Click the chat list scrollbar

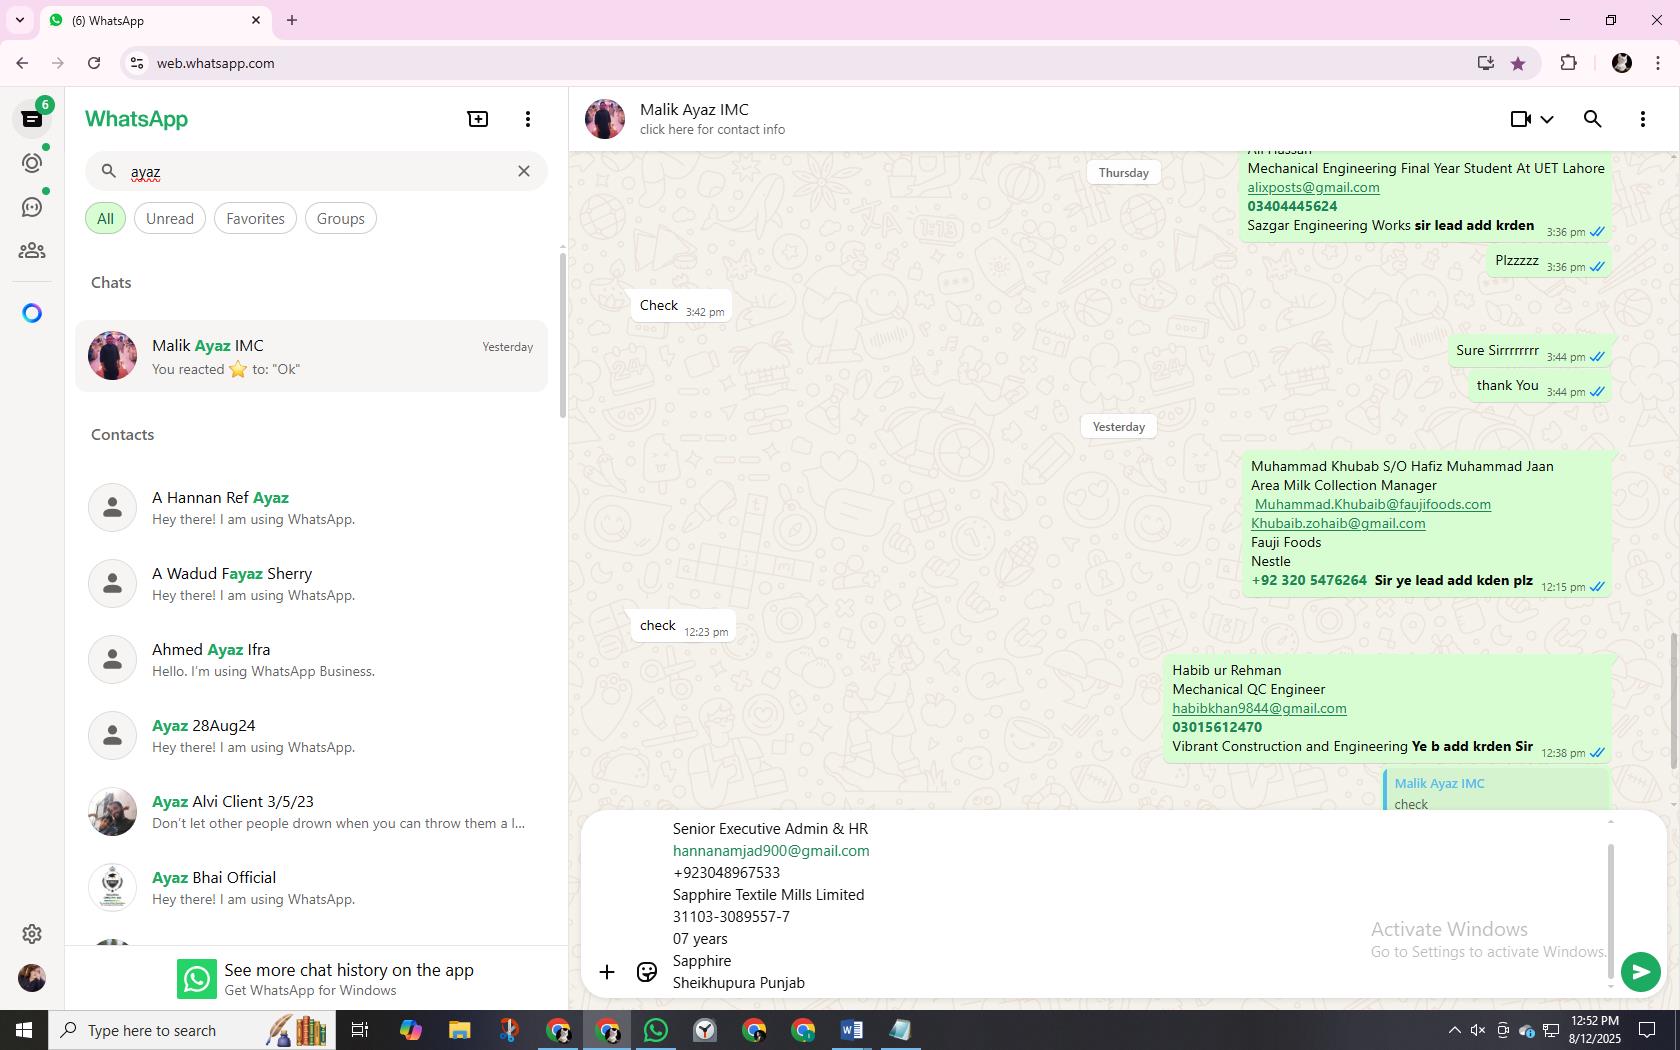[x=563, y=335]
